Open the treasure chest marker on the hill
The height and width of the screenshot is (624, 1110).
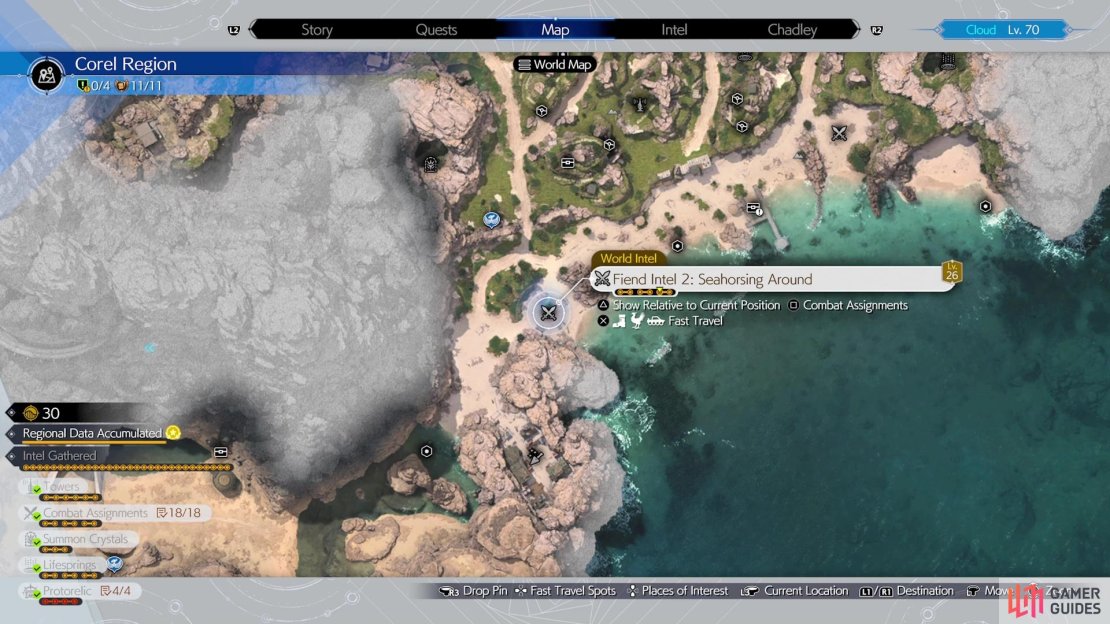click(x=568, y=163)
